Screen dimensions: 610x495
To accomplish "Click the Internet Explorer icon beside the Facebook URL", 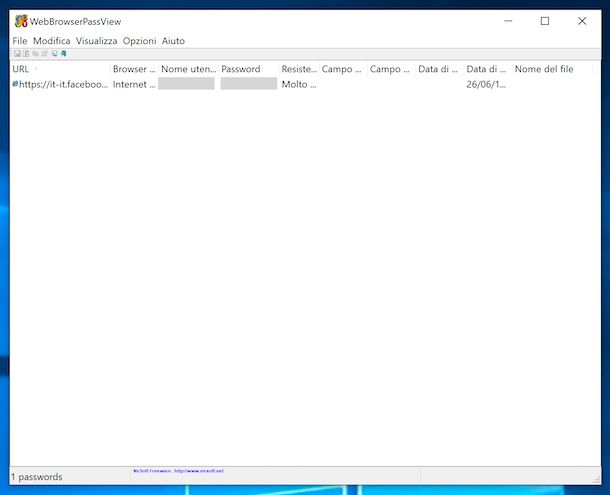I will click(x=15, y=84).
